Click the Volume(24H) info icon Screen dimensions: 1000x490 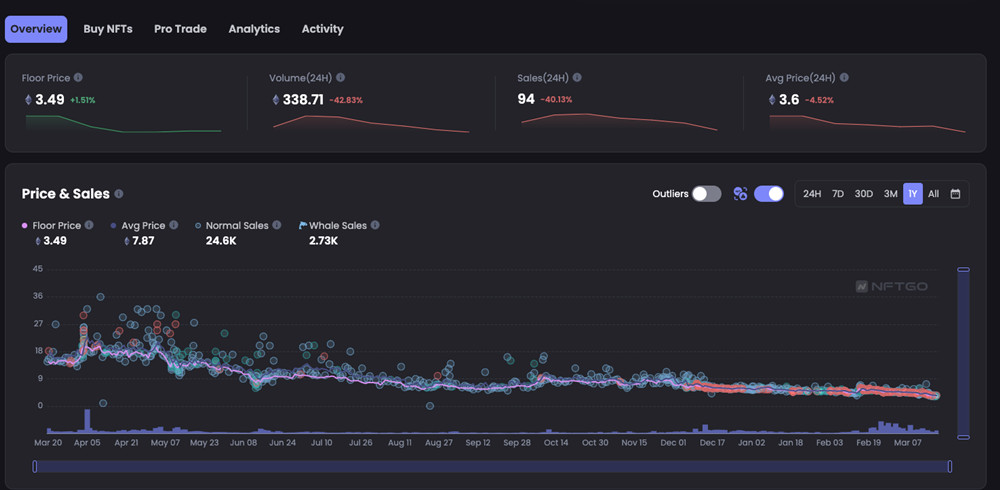coord(341,77)
